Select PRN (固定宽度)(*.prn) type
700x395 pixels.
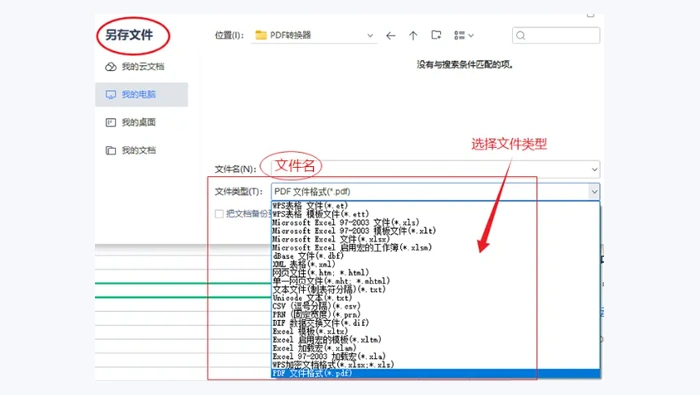(435, 315)
